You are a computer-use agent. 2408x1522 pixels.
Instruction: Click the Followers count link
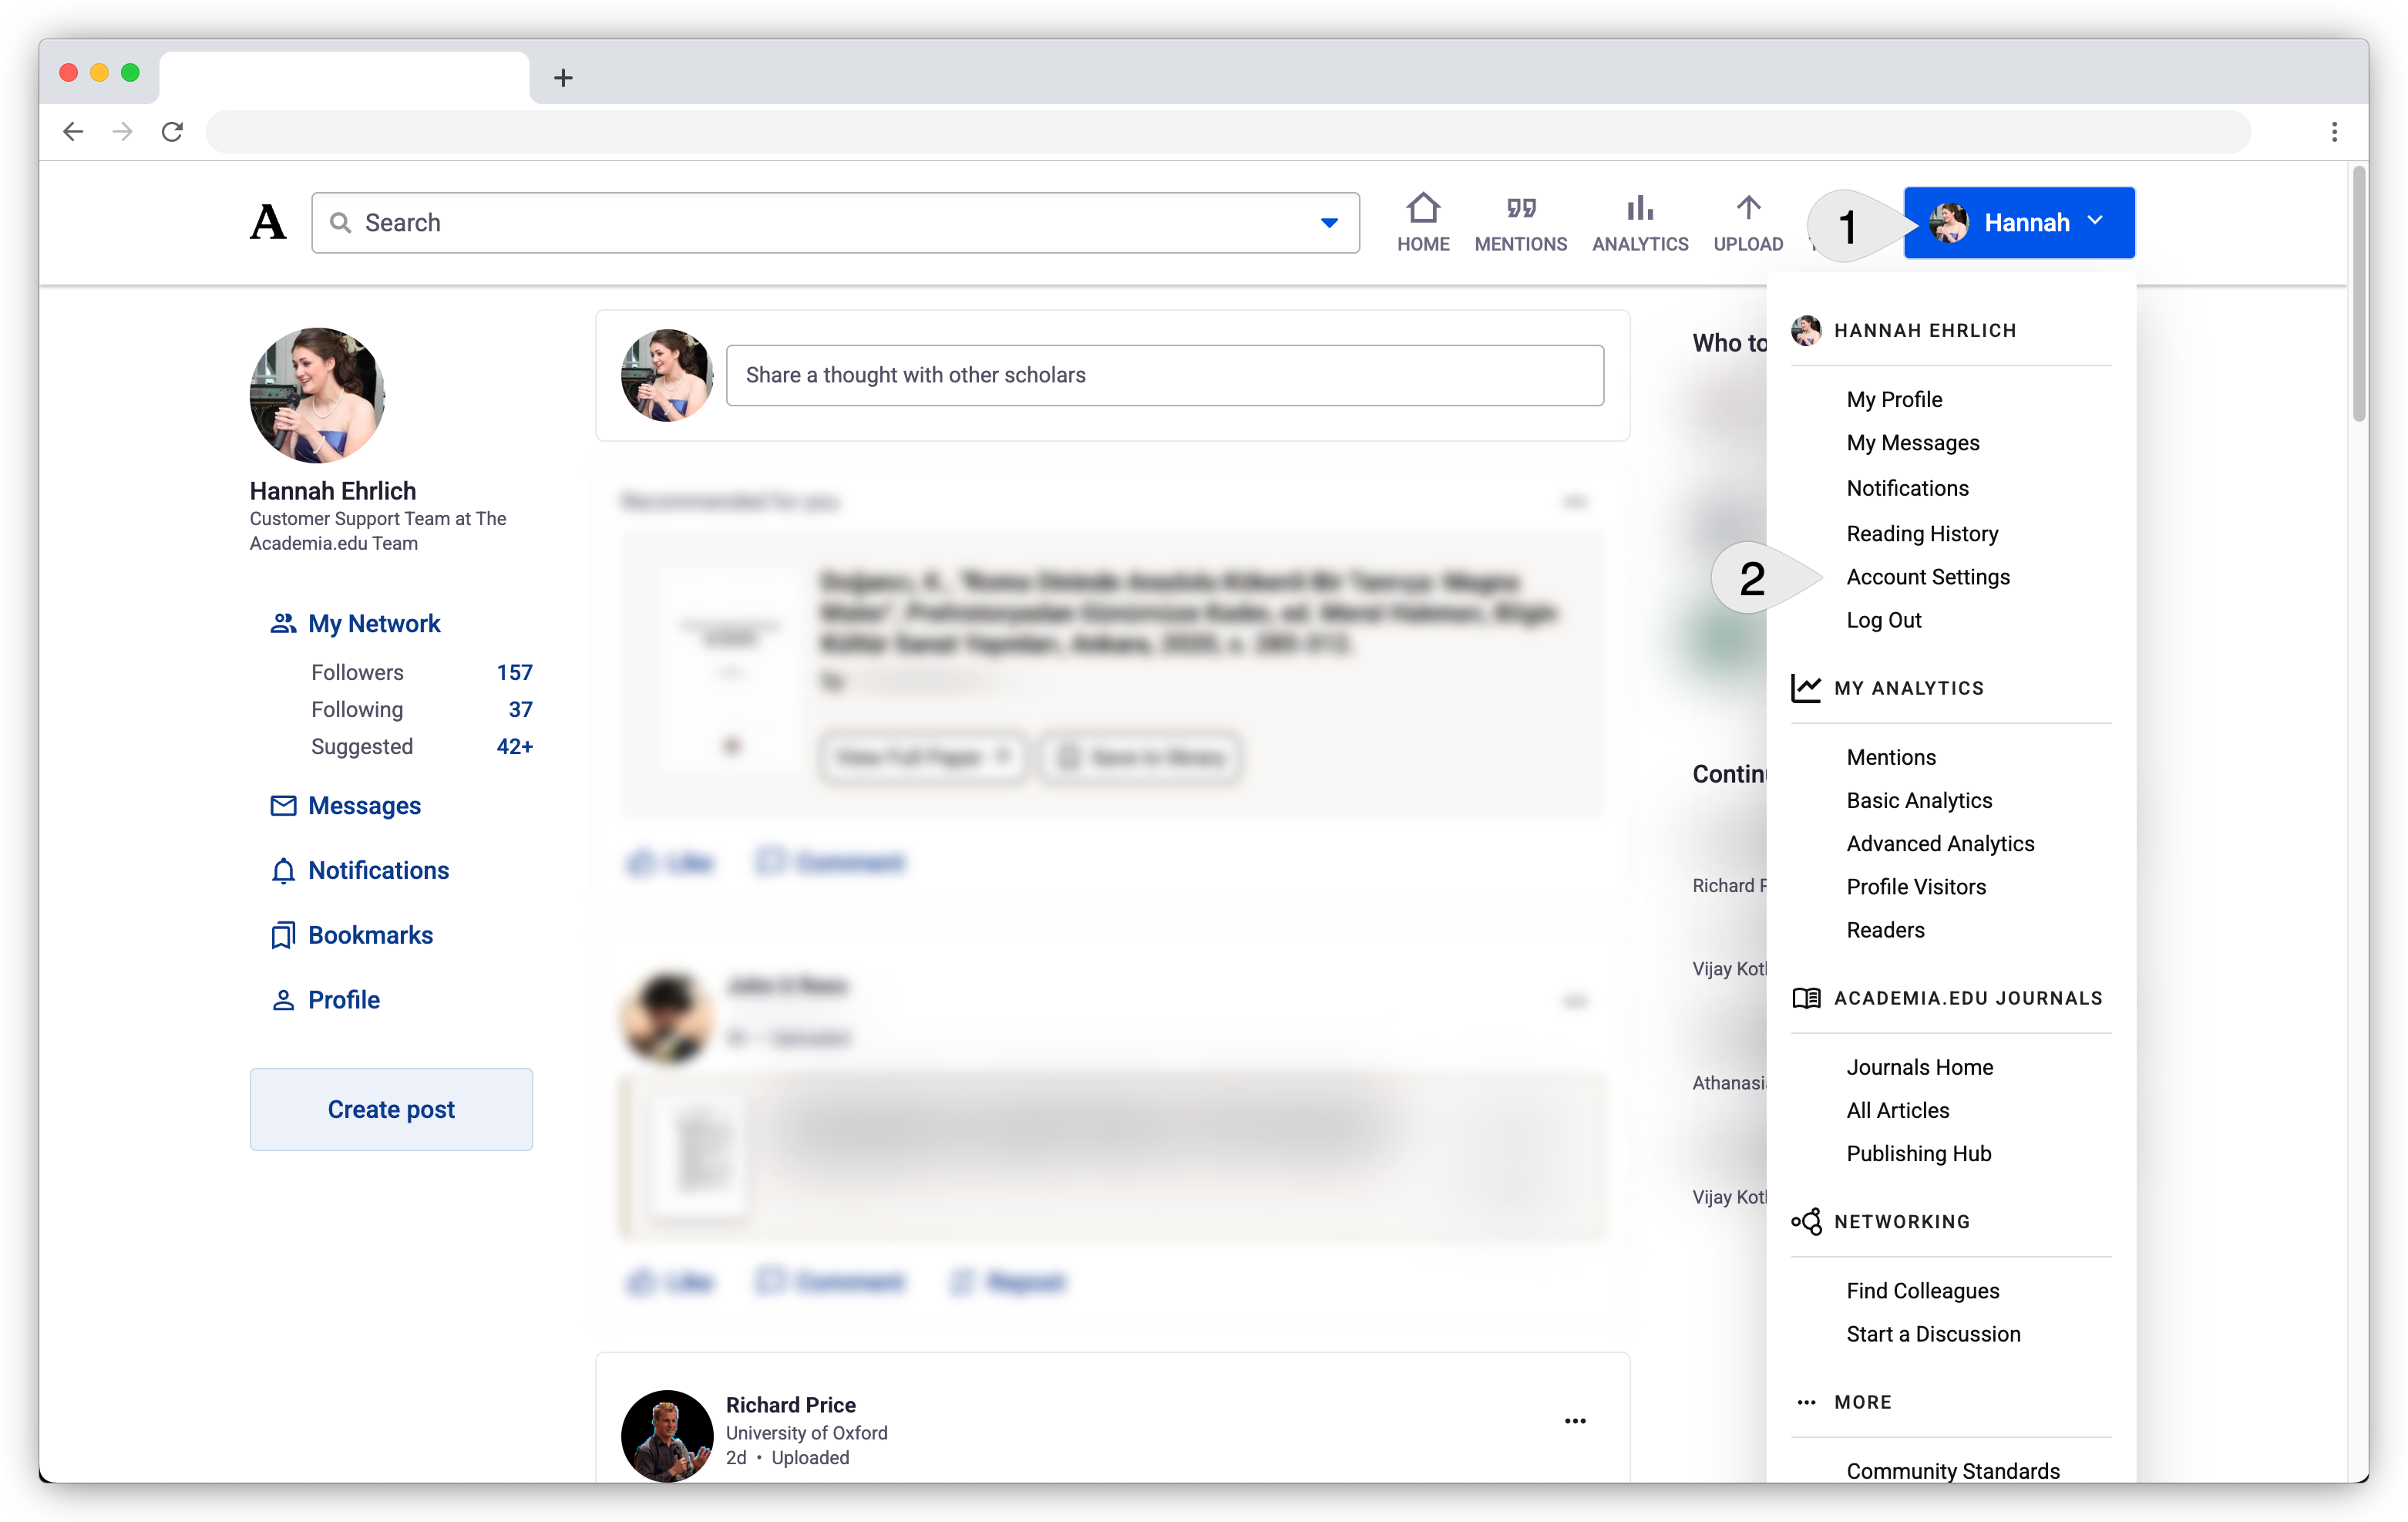click(x=514, y=672)
